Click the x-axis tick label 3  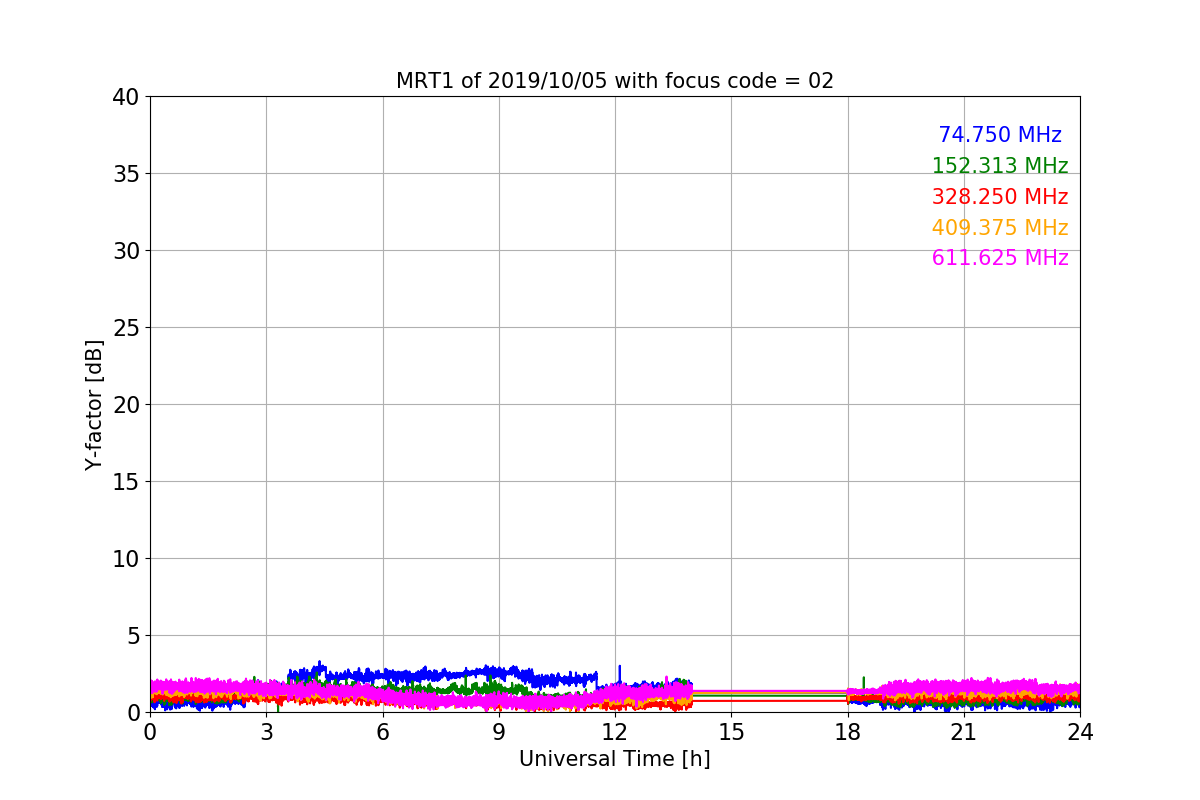click(266, 731)
